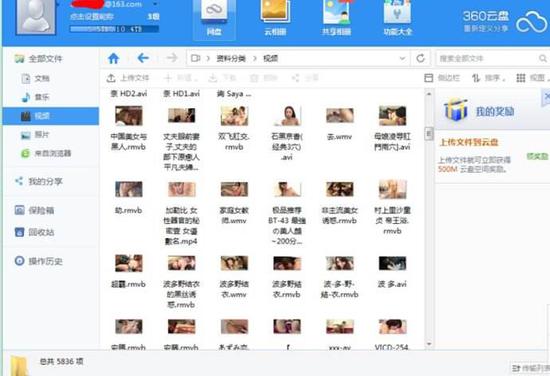The height and width of the screenshot is (376, 550).
Task: Click the 总共 5836 项 status text
Action: click(61, 361)
